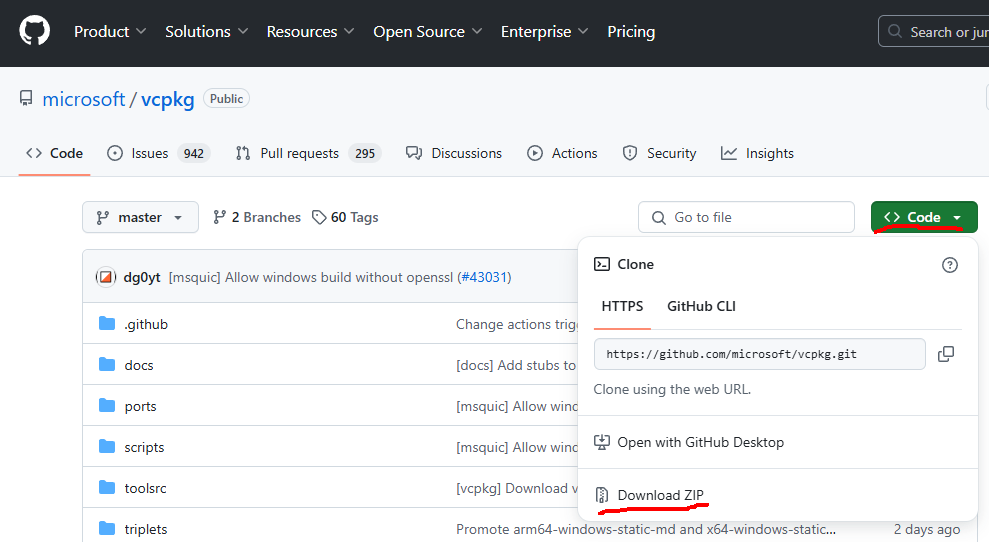989x542 pixels.
Task: Open the Insights tab
Action: pyautogui.click(x=758, y=153)
